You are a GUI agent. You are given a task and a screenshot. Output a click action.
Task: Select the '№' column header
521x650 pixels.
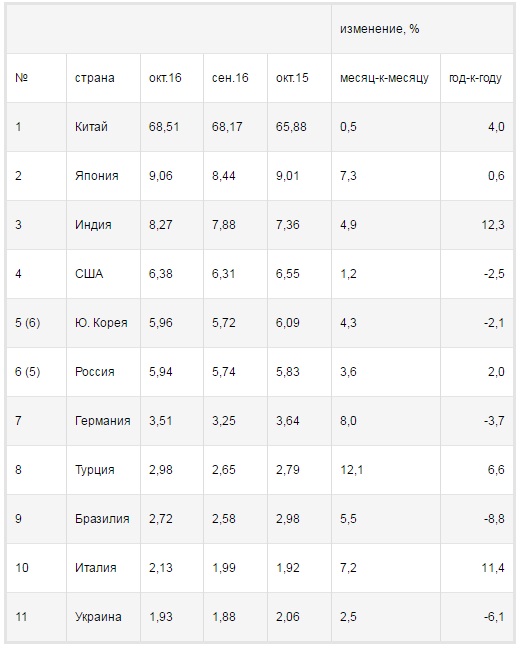click(36, 78)
